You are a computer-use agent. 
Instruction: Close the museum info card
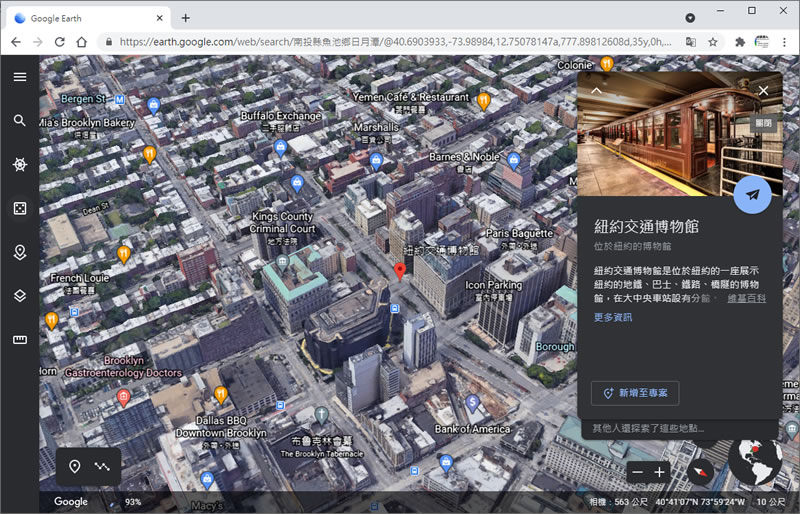[x=763, y=90]
